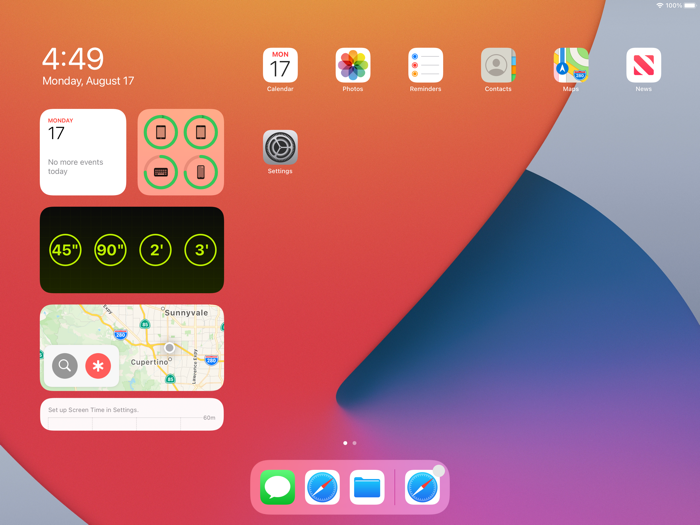700x525 pixels.
Task: Open Safari left of Files in dock
Action: (x=322, y=487)
